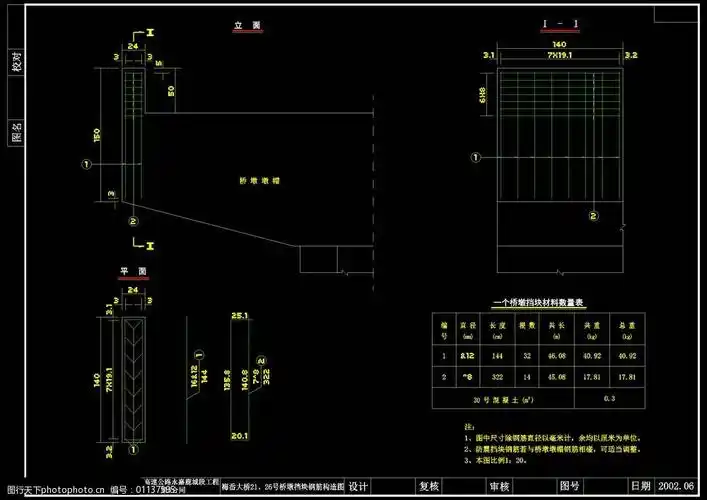
Task: Click rebar callout 2 in section I-I
Action: [594, 216]
